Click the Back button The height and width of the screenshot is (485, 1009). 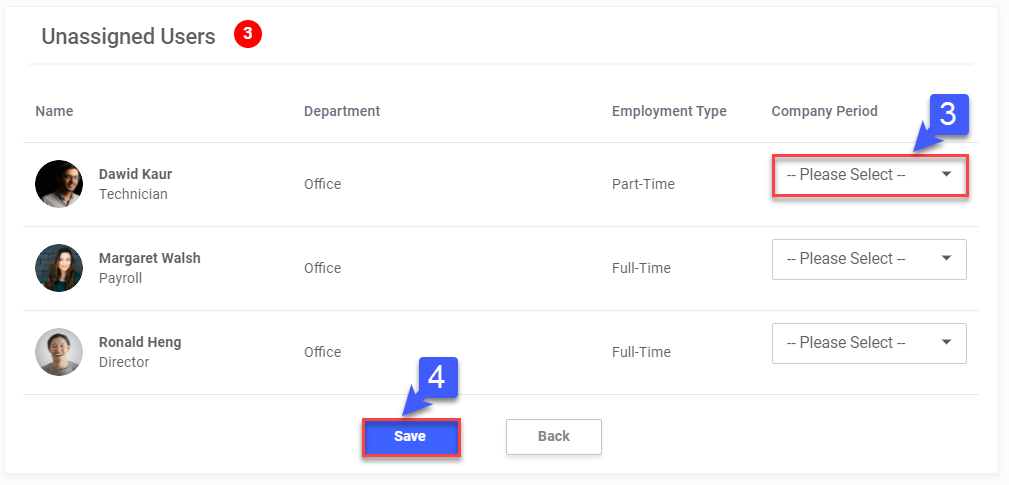tap(553, 437)
